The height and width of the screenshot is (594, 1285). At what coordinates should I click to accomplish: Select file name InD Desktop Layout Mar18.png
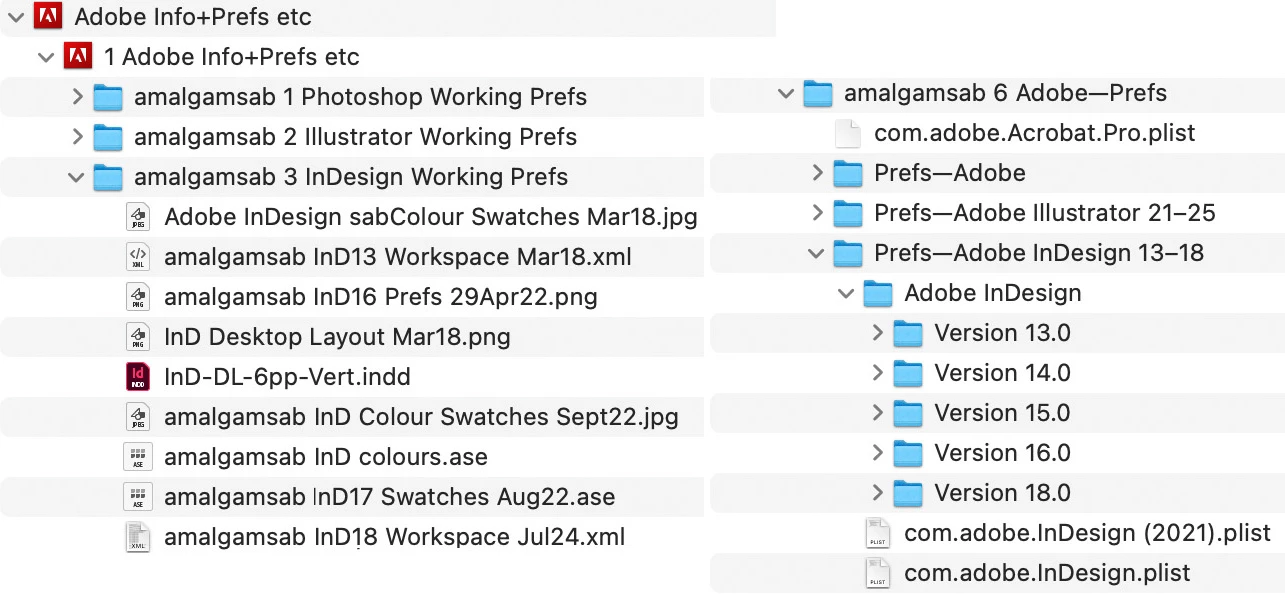pos(337,337)
